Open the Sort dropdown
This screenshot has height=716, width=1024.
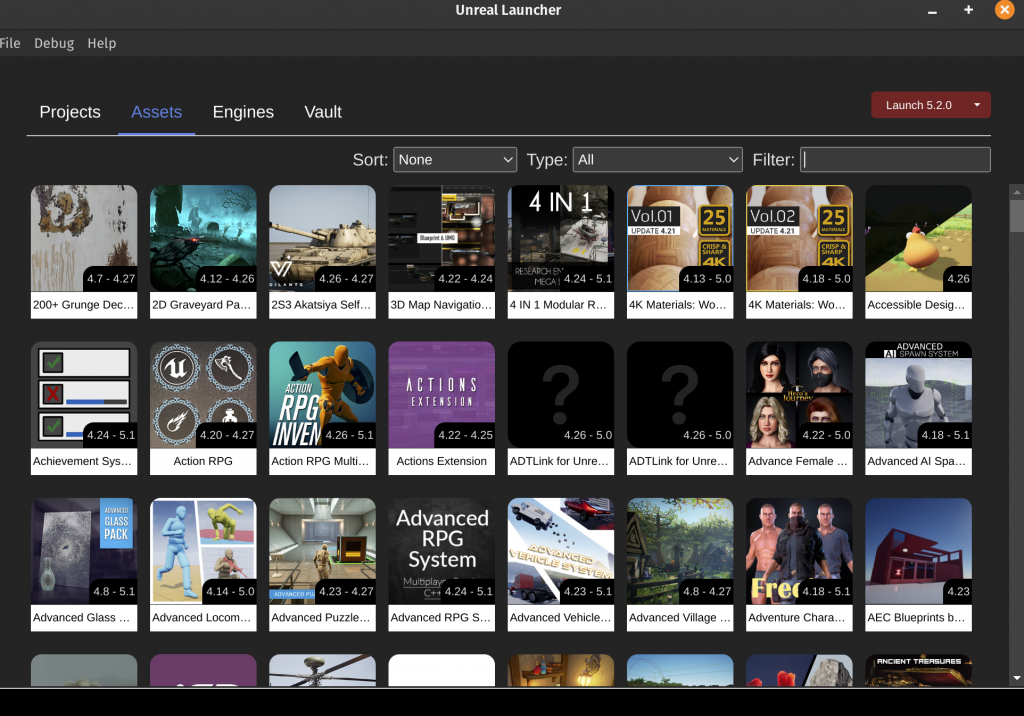tap(455, 159)
